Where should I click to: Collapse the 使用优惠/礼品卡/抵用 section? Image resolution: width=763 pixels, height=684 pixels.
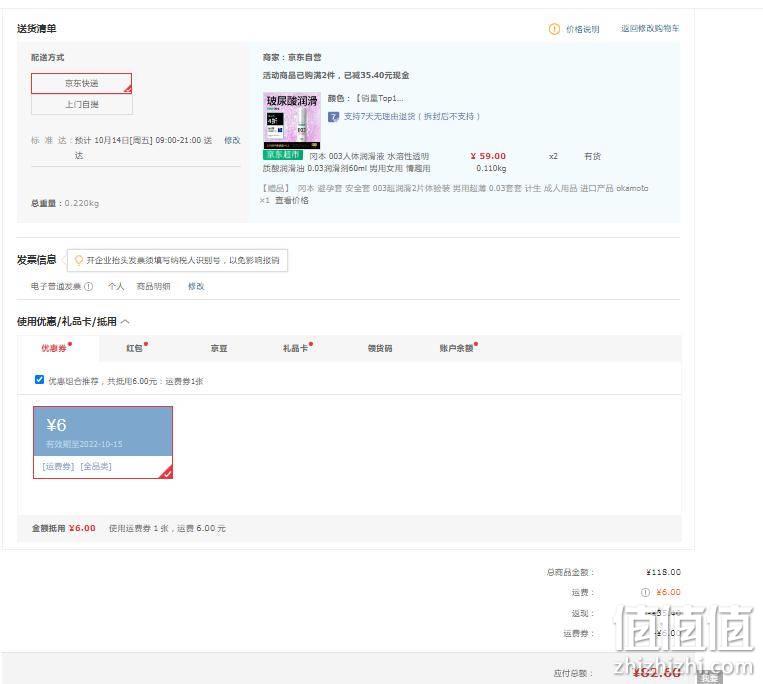(x=125, y=322)
